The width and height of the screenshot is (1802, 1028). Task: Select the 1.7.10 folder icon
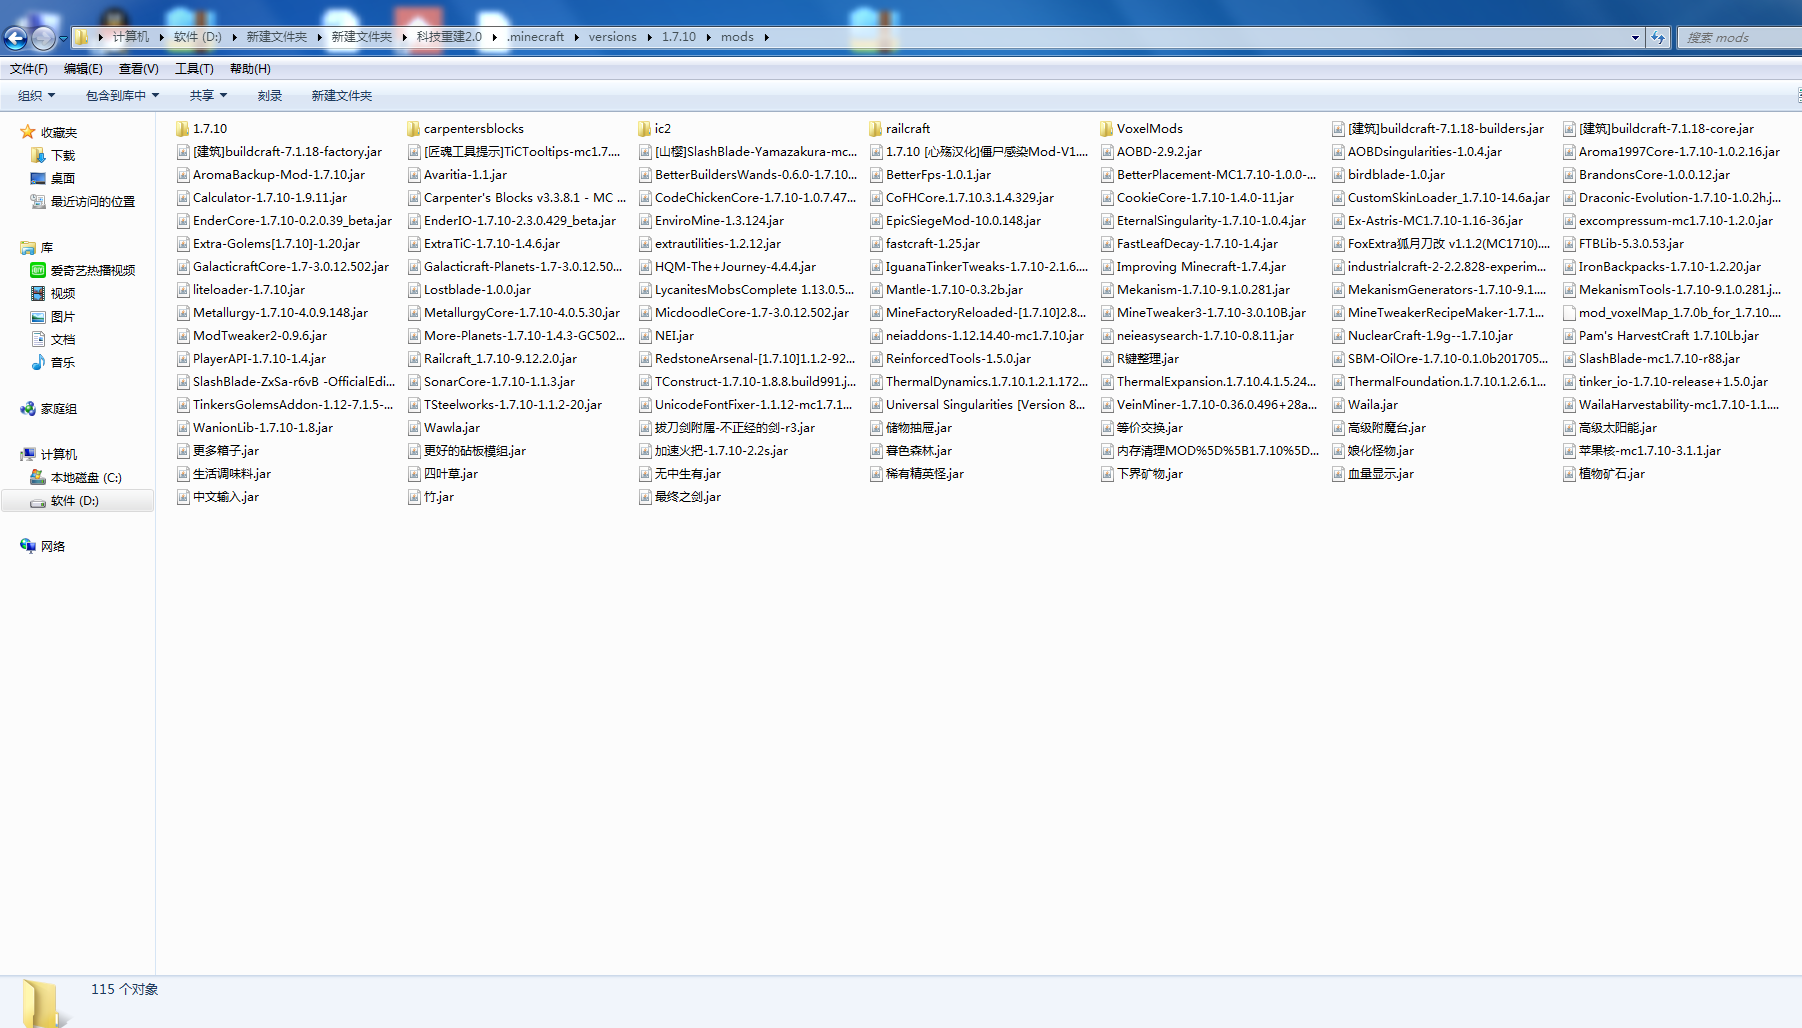tap(183, 129)
